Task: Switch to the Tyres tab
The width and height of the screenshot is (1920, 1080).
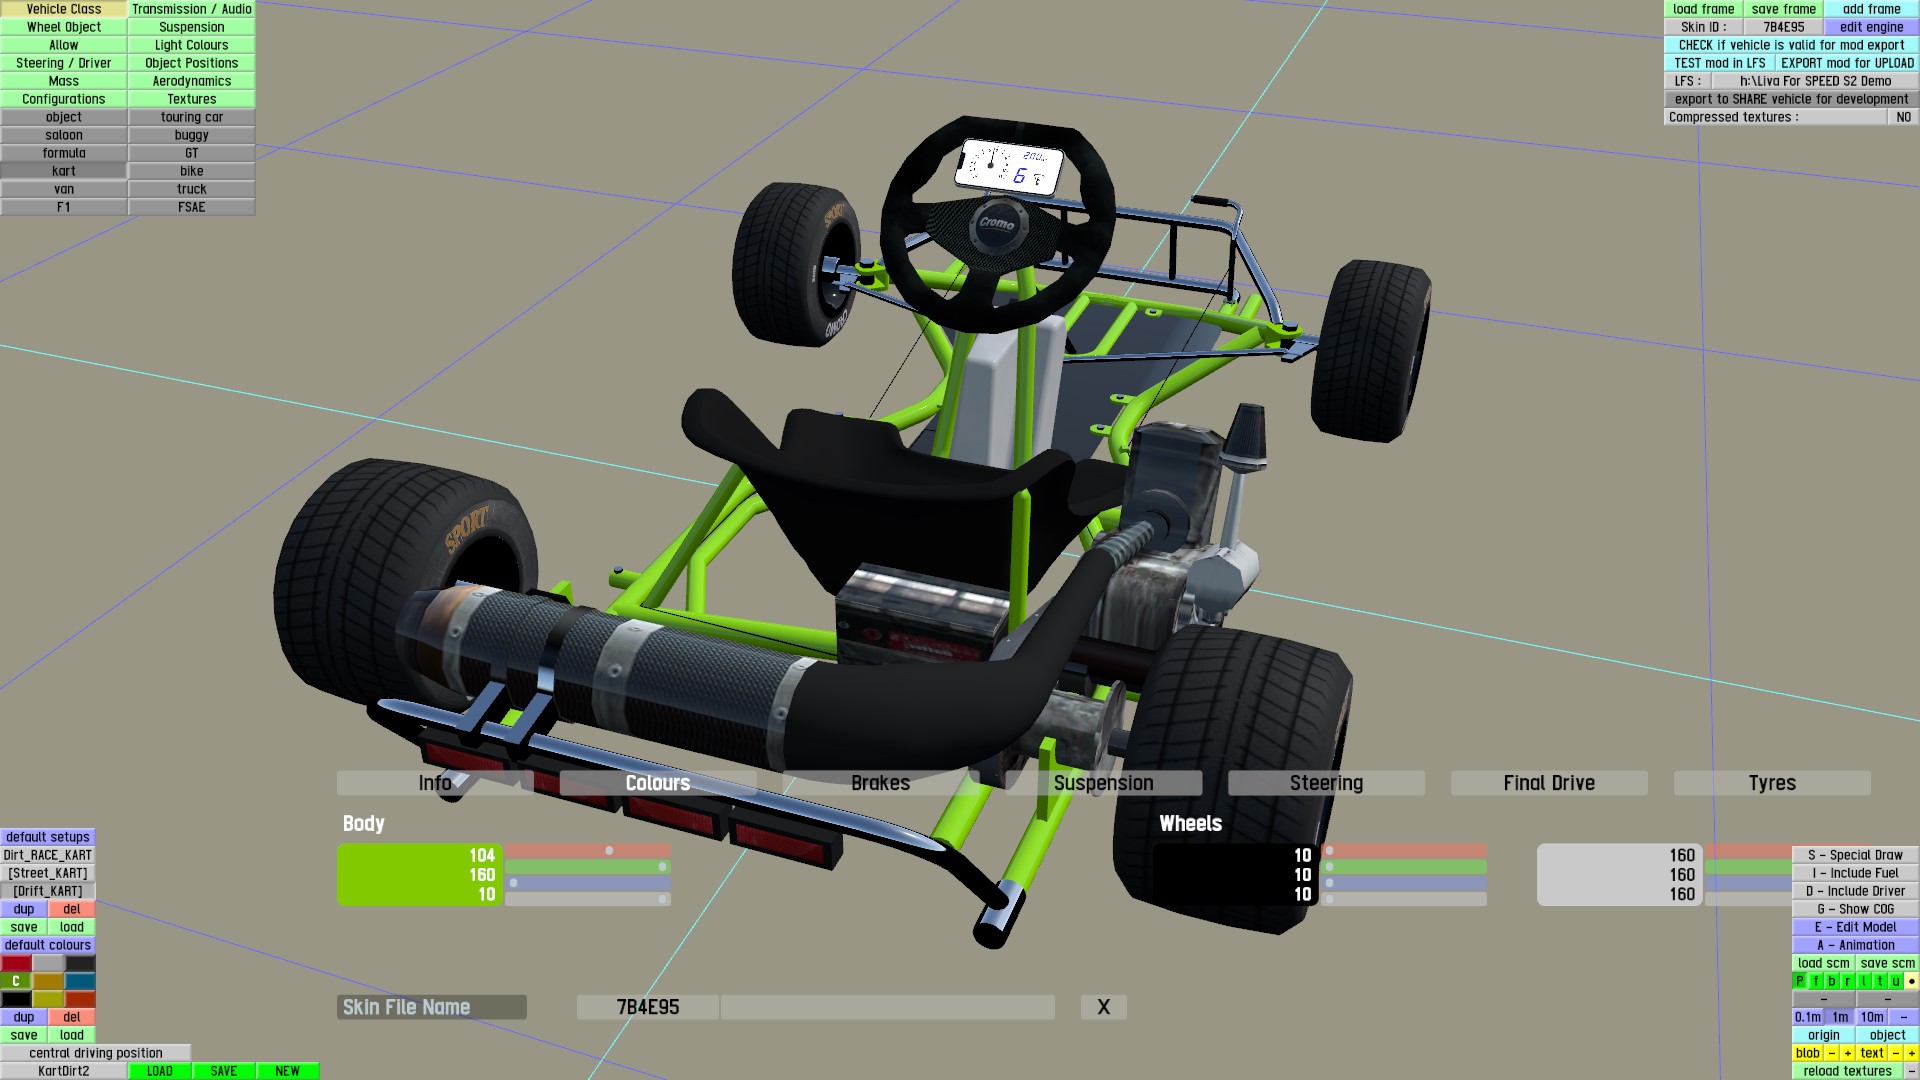Action: pos(1772,783)
